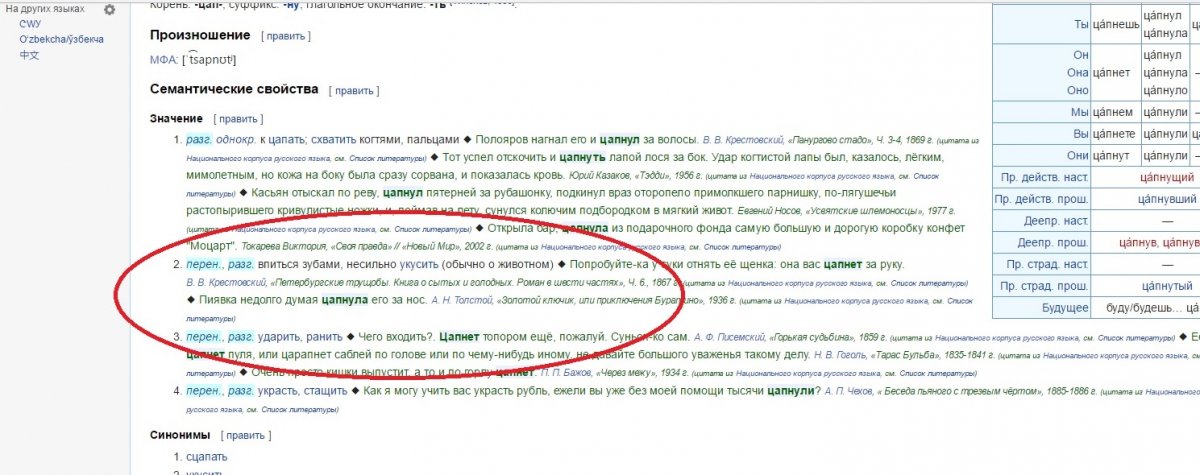1200x475 pixels.
Task: Click the 'ца́пнем' table cell
Action: point(1115,112)
